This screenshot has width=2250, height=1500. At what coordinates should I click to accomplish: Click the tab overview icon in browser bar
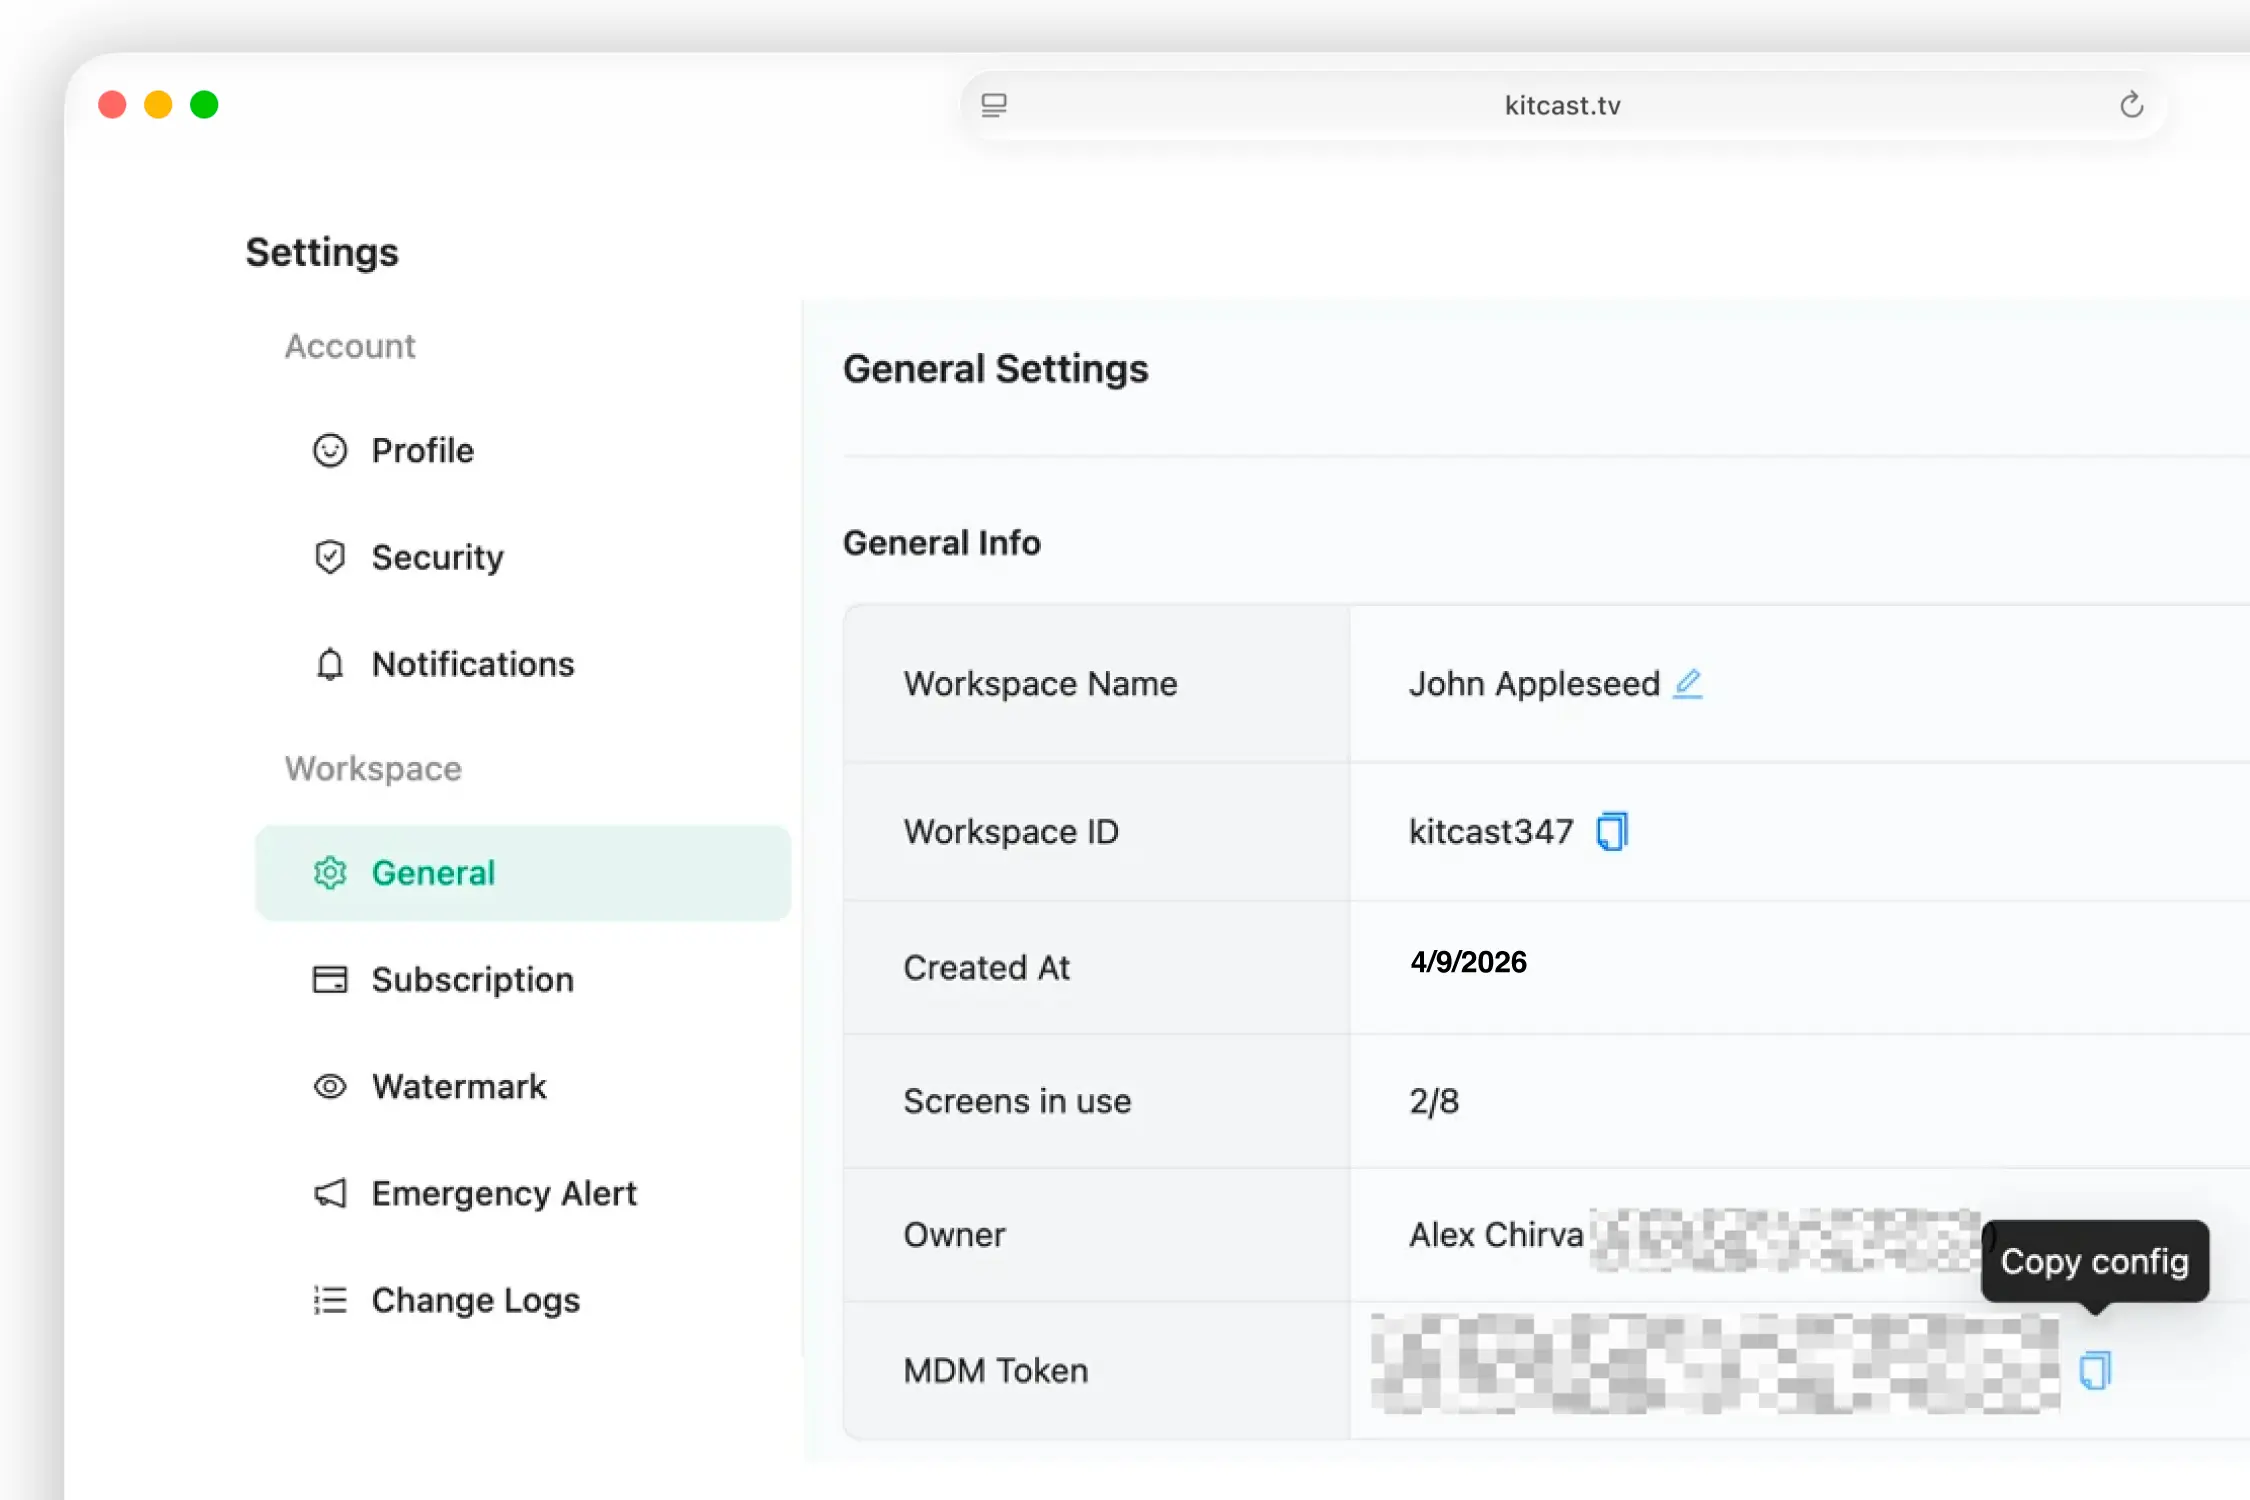tap(994, 105)
